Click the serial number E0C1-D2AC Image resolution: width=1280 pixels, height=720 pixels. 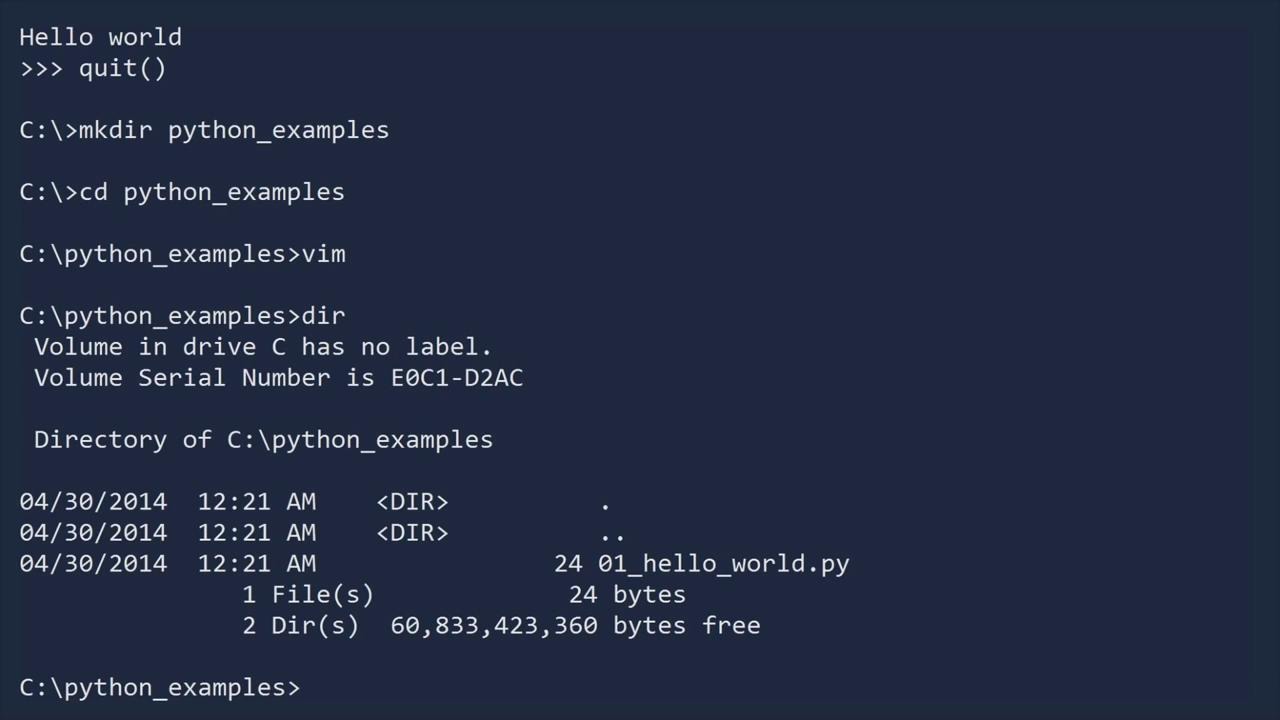(x=457, y=378)
